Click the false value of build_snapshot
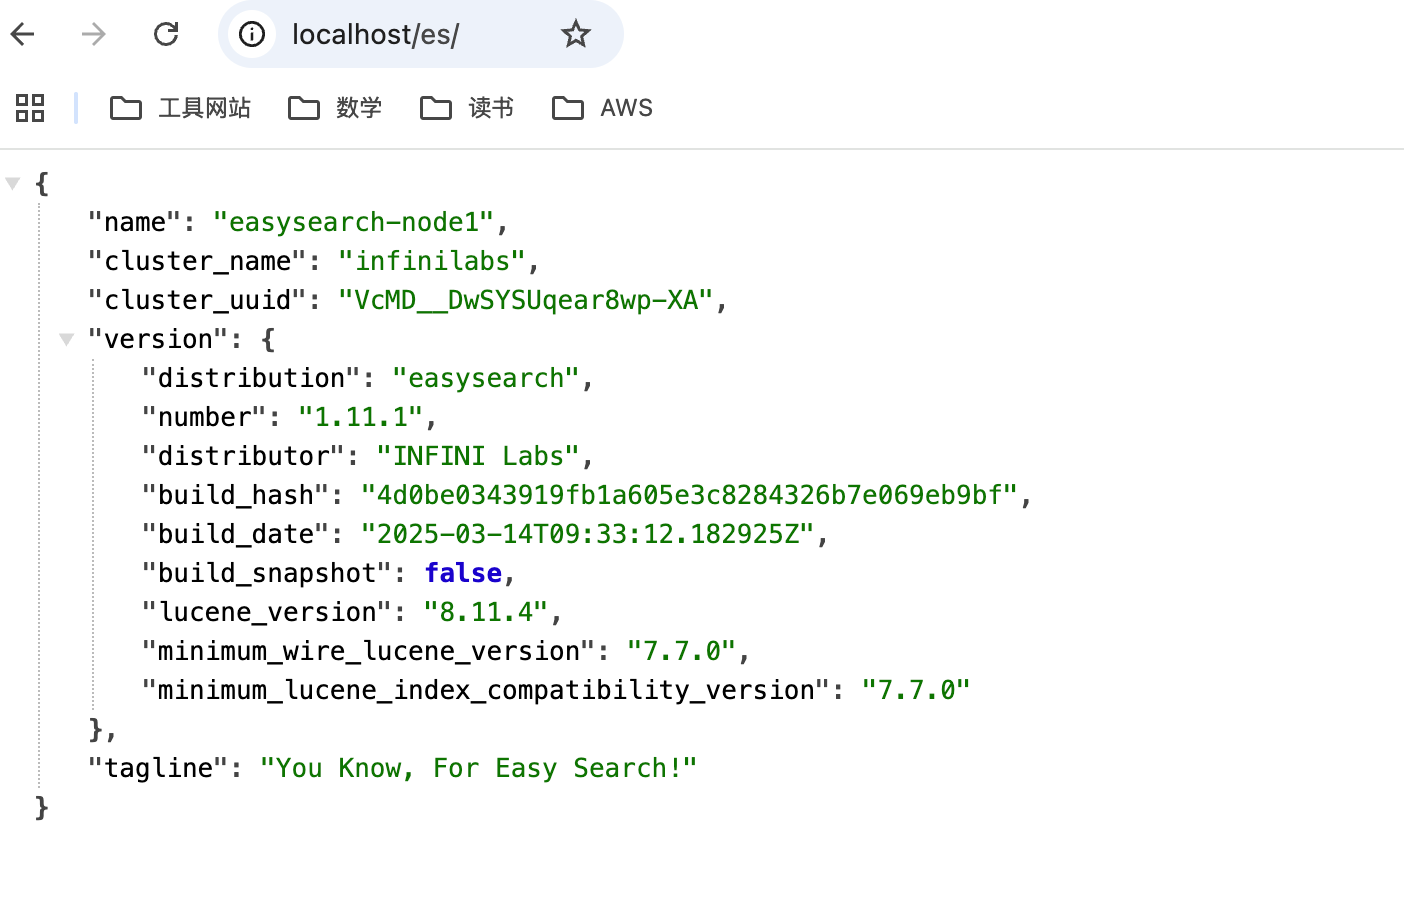The image size is (1404, 904). pos(463,573)
